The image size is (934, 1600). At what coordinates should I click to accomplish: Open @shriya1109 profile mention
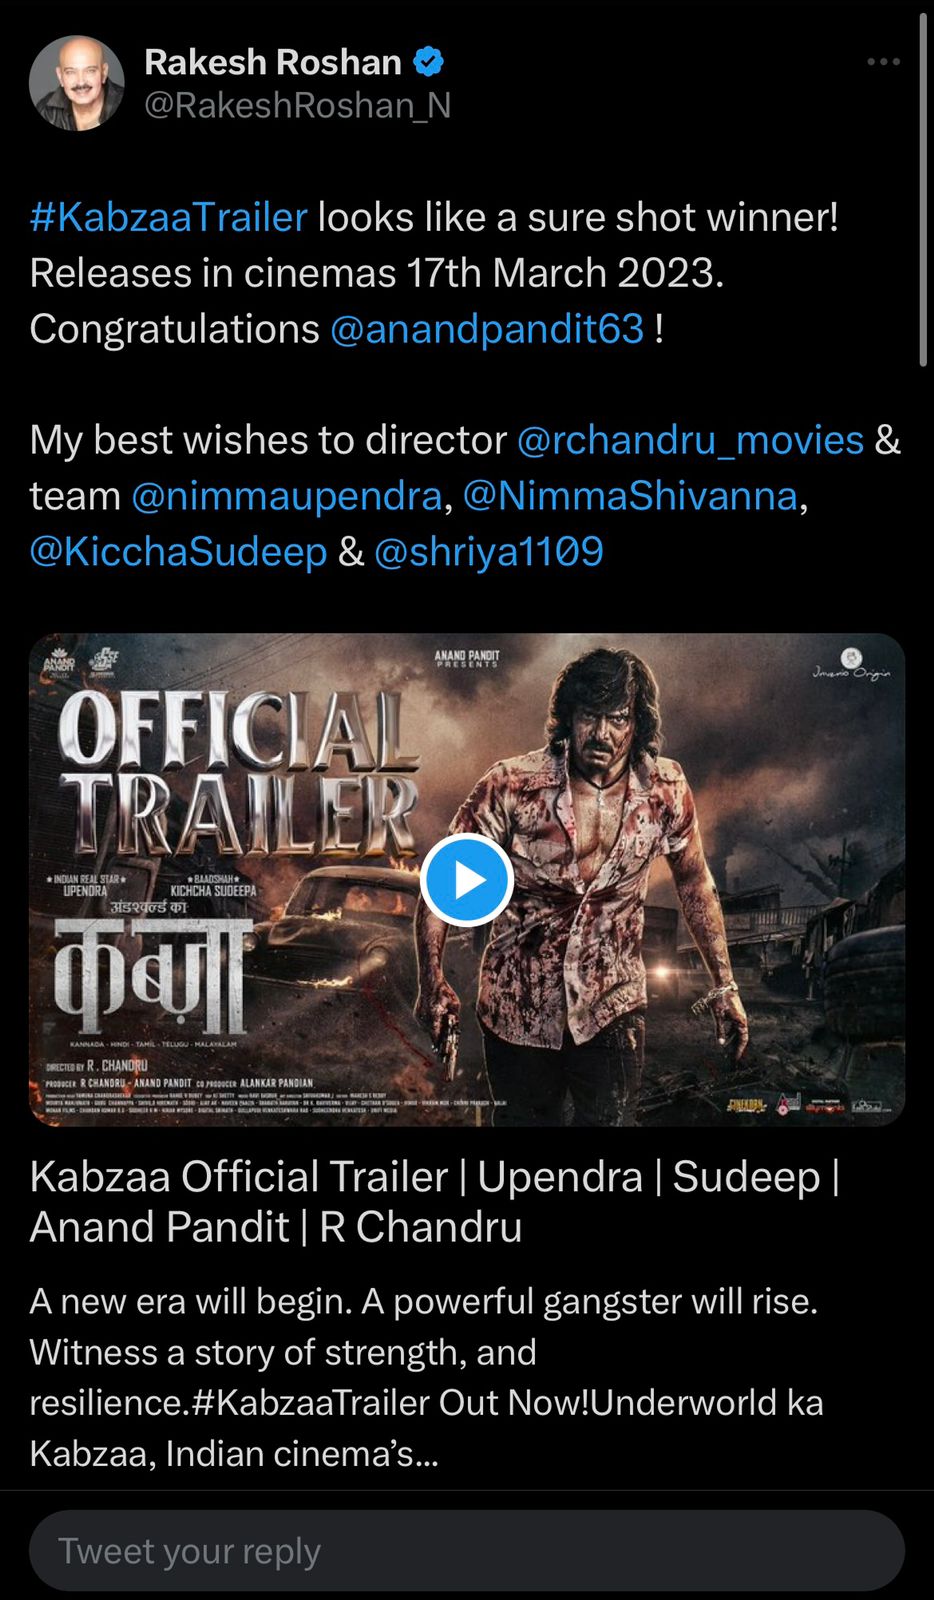click(489, 552)
